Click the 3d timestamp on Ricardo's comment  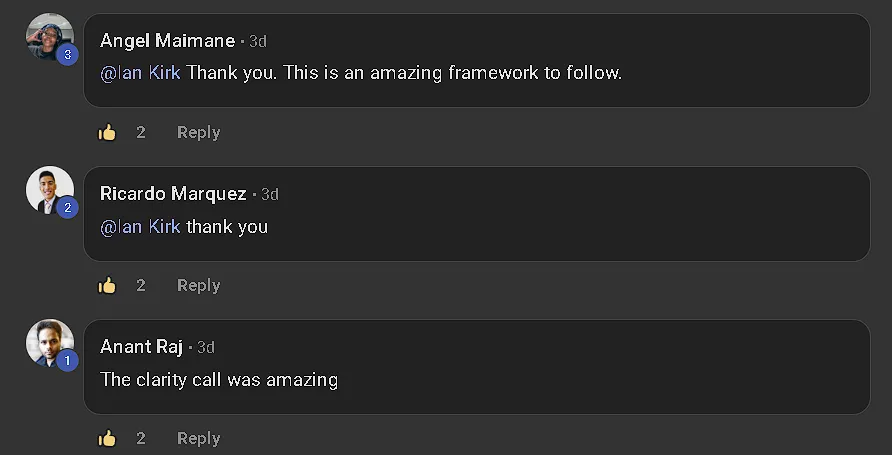(x=270, y=195)
